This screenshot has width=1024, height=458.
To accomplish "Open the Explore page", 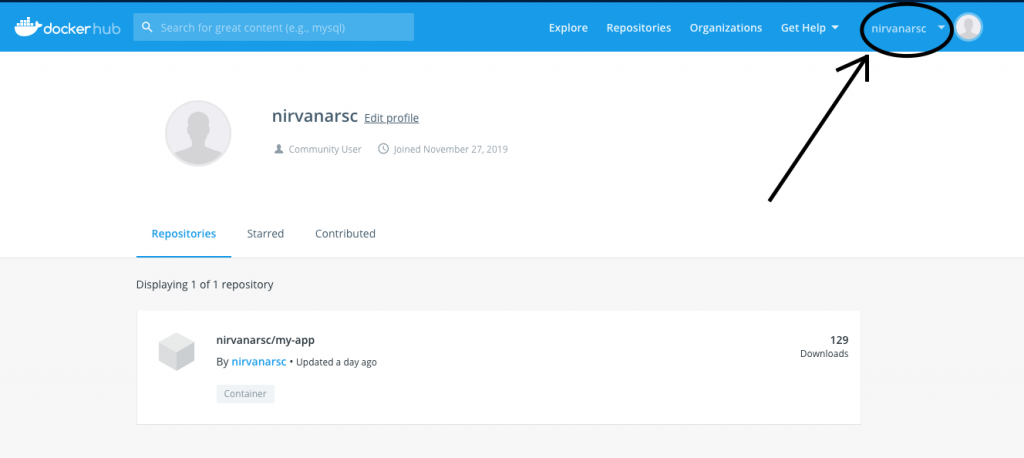I will pyautogui.click(x=568, y=28).
